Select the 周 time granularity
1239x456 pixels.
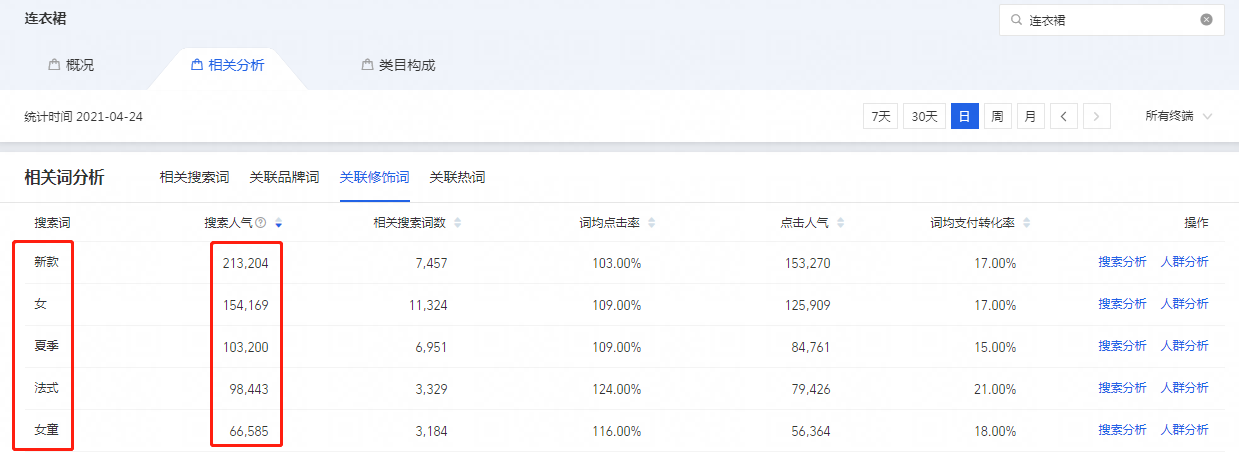(997, 116)
